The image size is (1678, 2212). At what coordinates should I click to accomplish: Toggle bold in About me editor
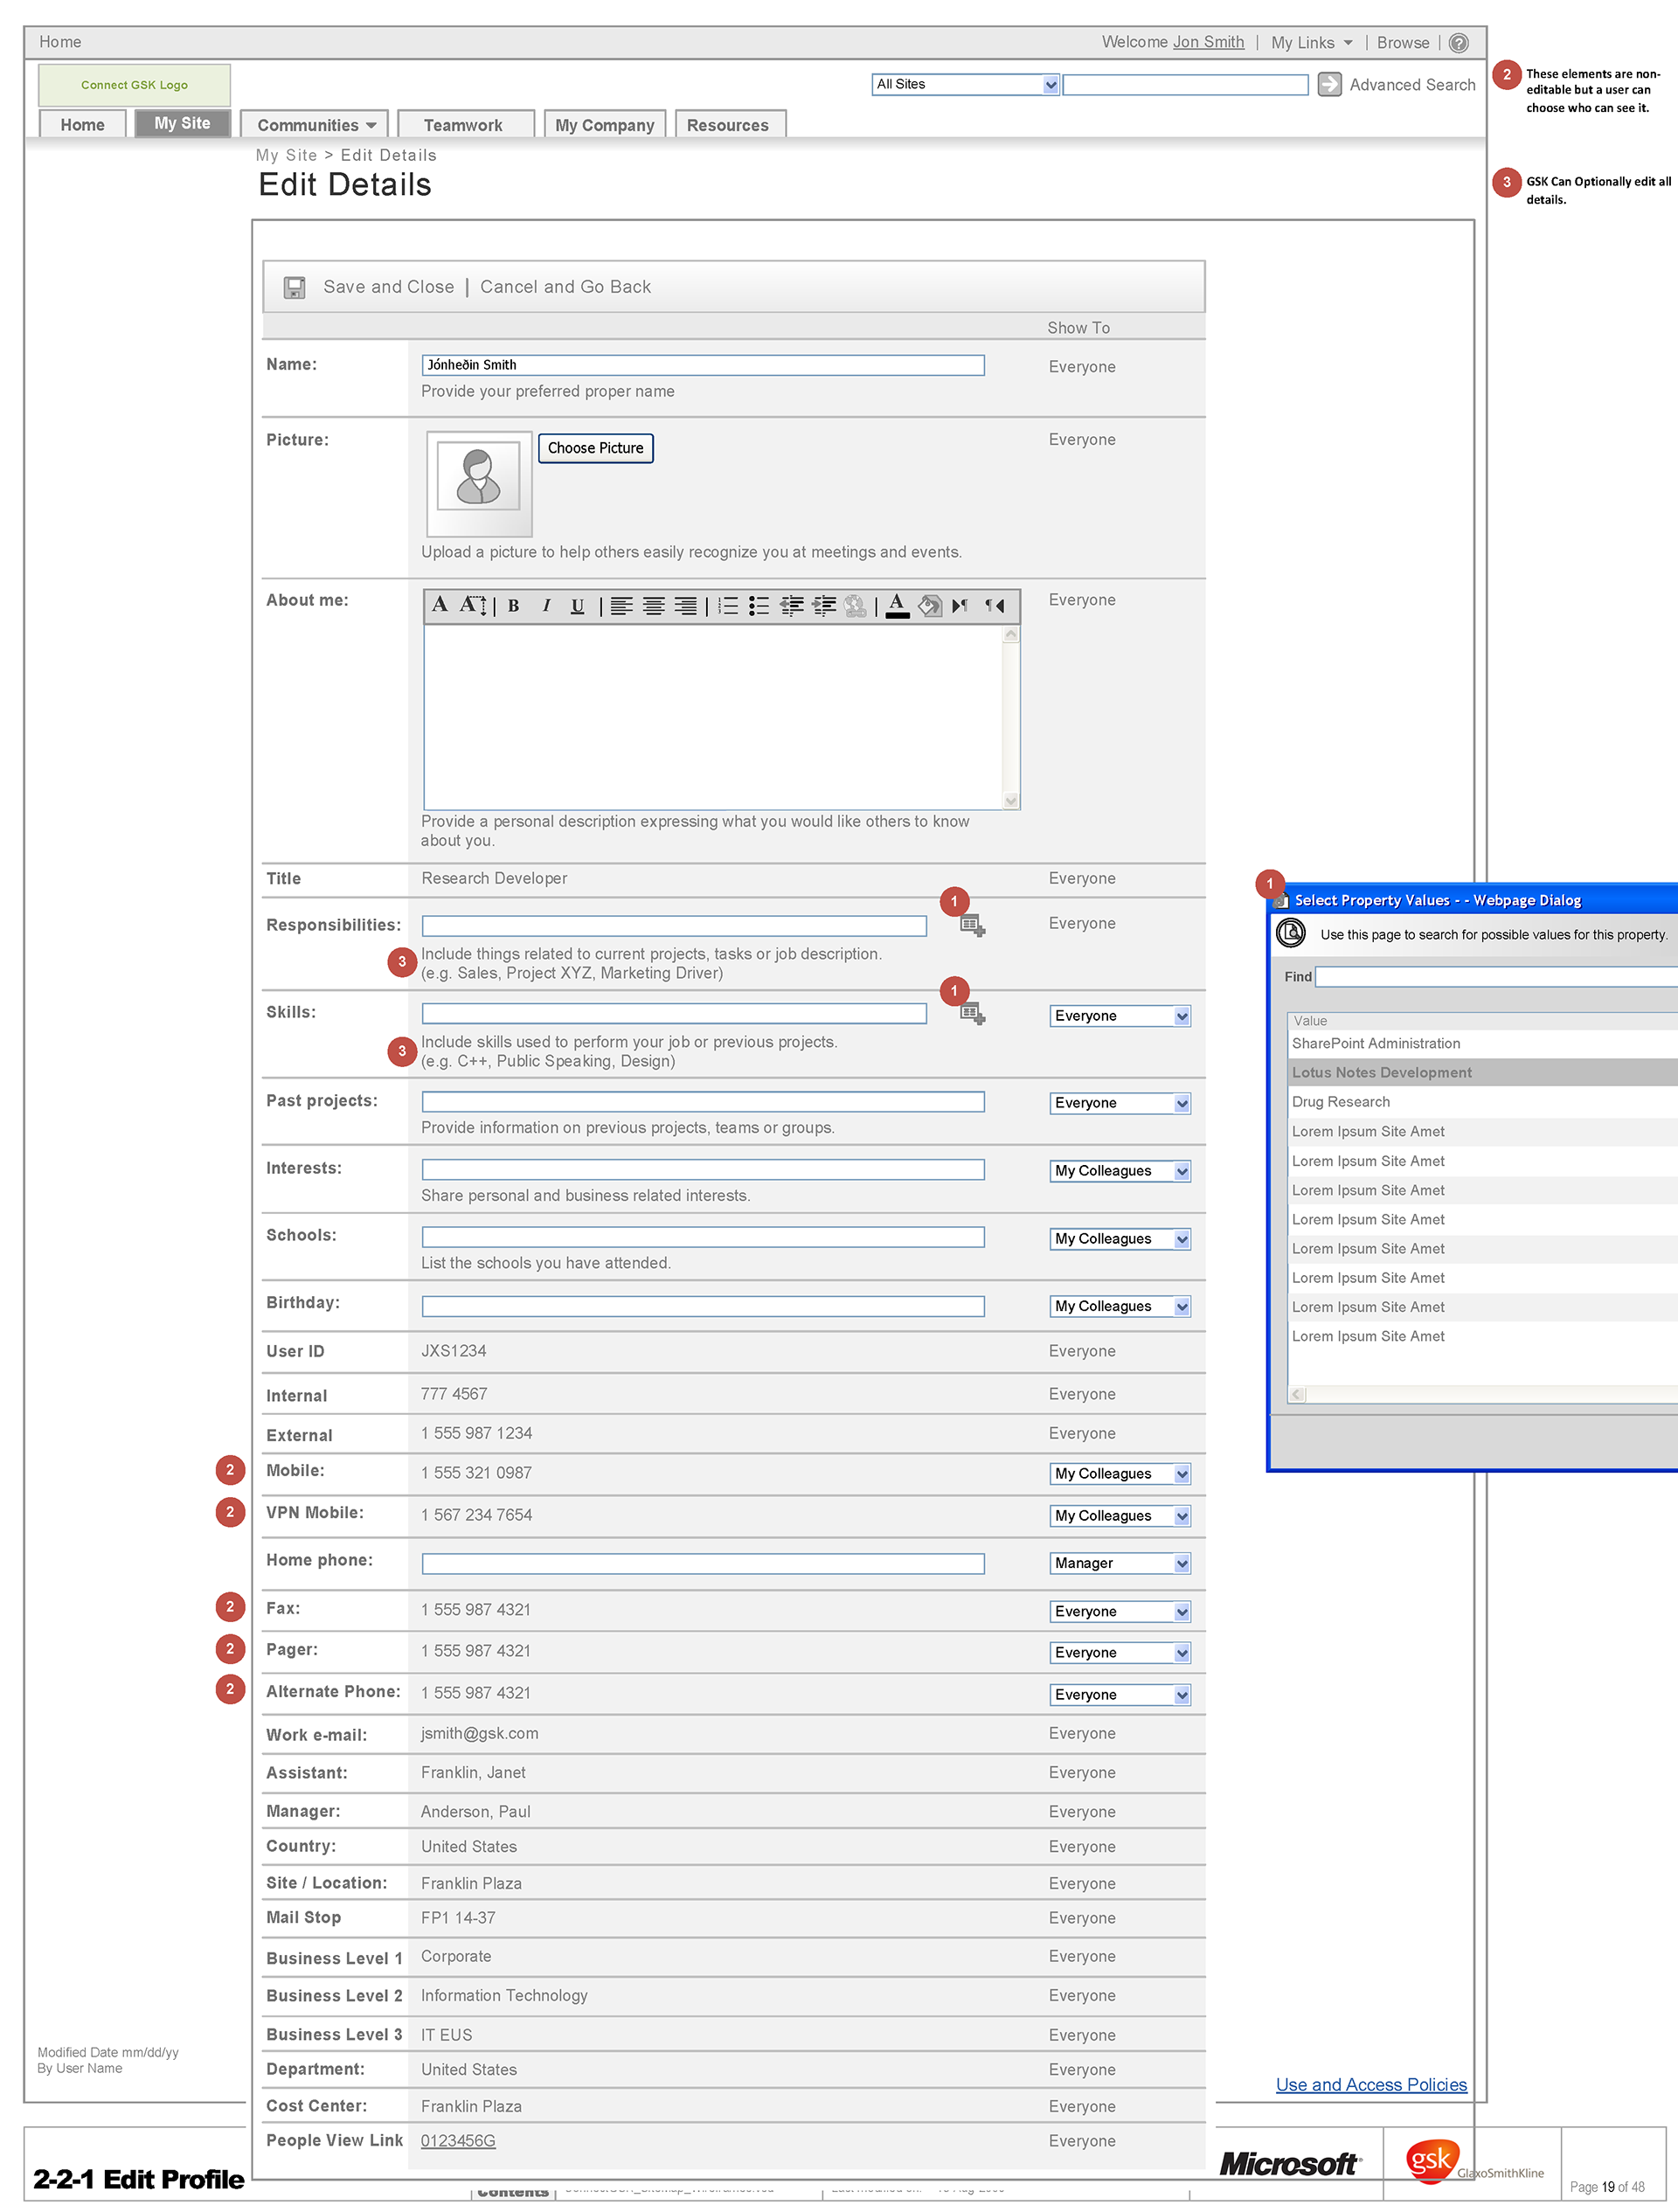pos(513,605)
